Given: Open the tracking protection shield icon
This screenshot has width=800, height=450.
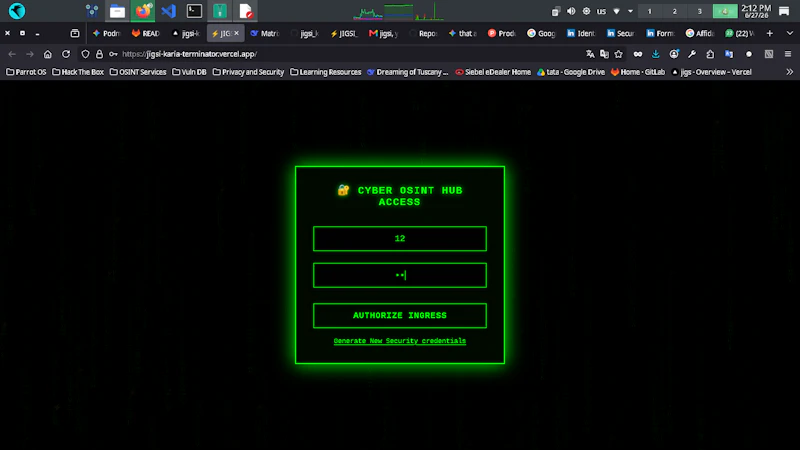Looking at the screenshot, I should pyautogui.click(x=85, y=54).
